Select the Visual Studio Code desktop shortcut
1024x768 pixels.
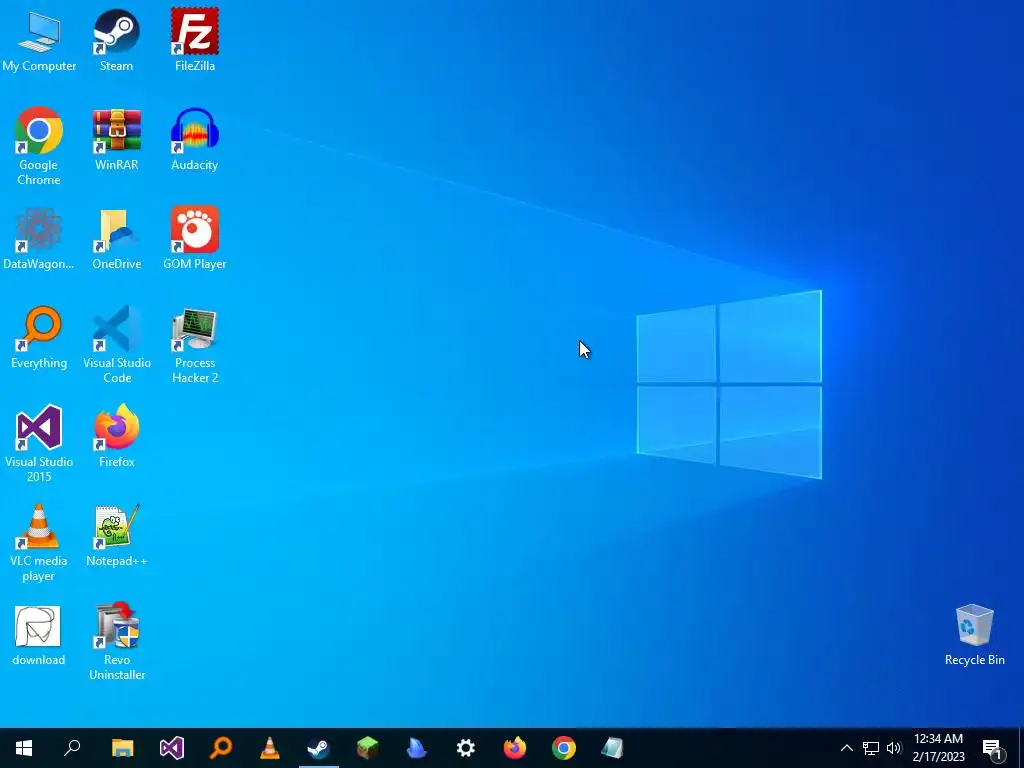[x=116, y=345]
